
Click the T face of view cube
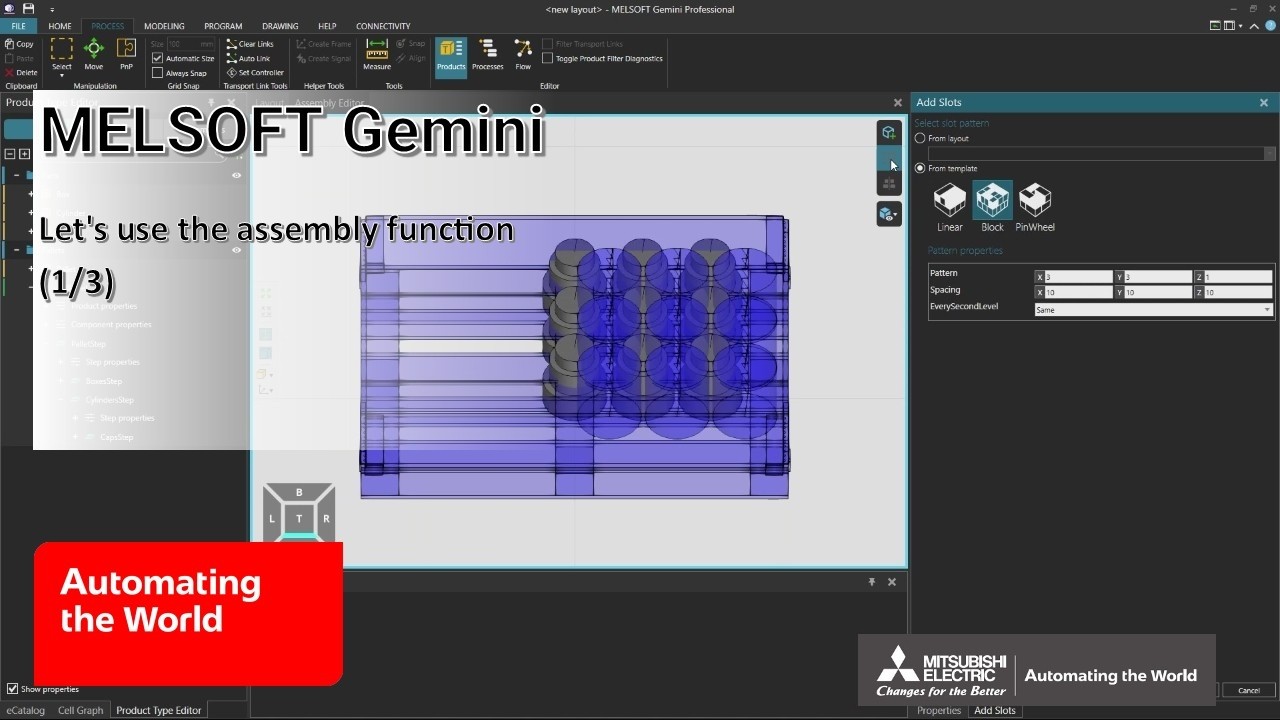[x=299, y=519]
